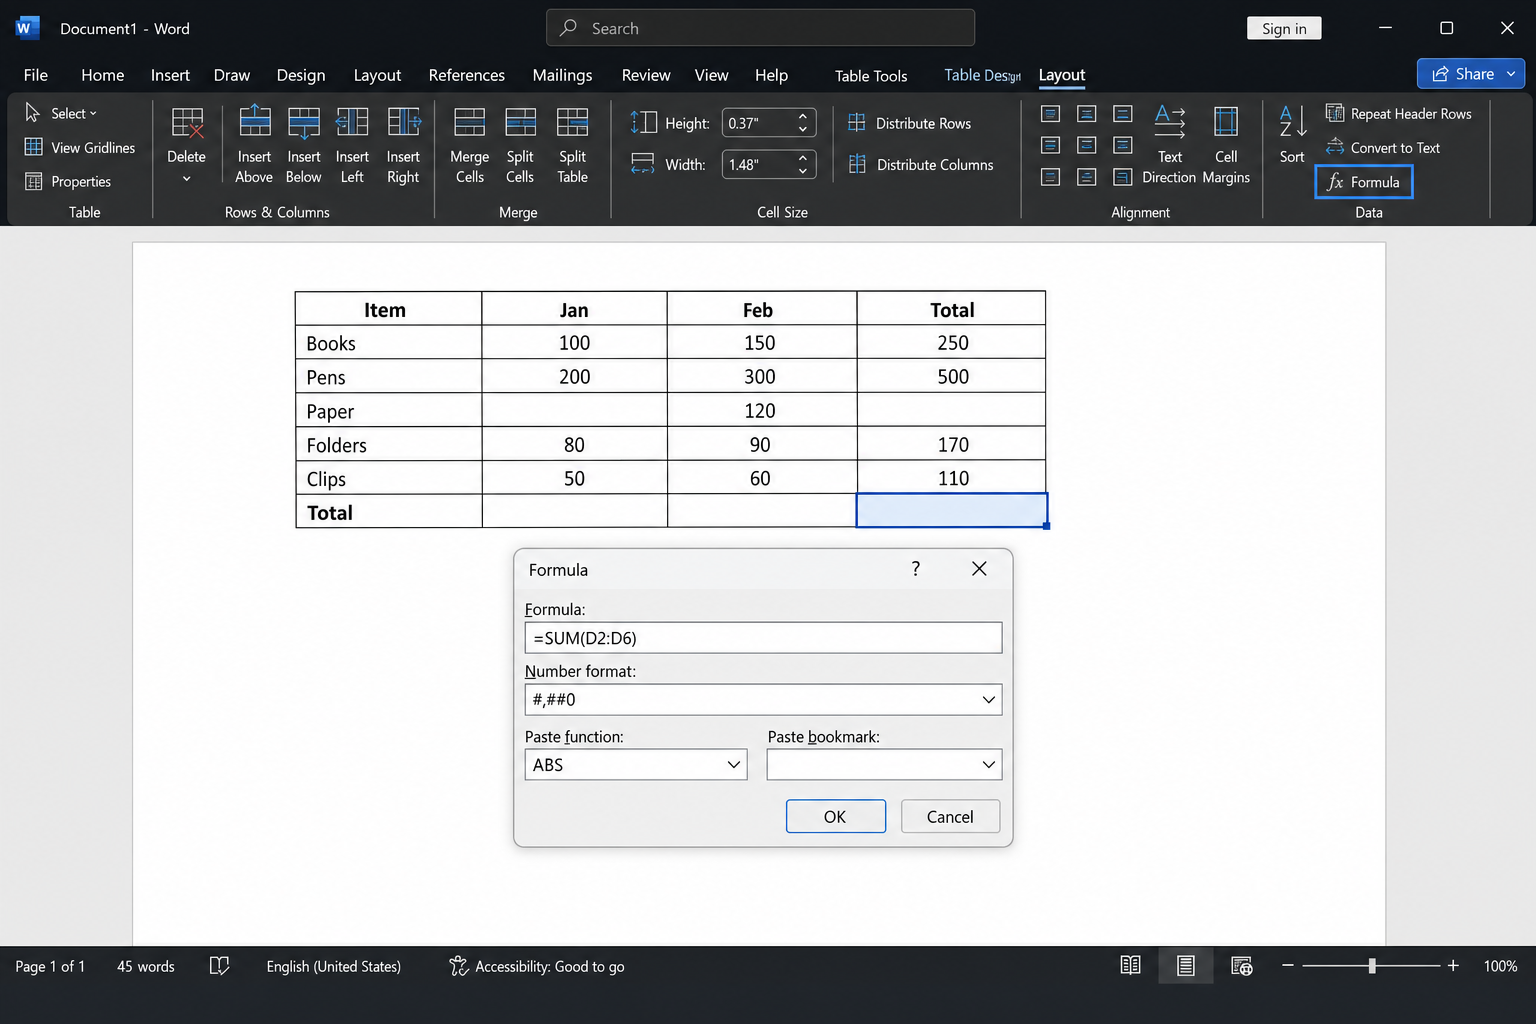Open the Cell Margins tool
This screenshot has width=1536, height=1024.
[1226, 146]
